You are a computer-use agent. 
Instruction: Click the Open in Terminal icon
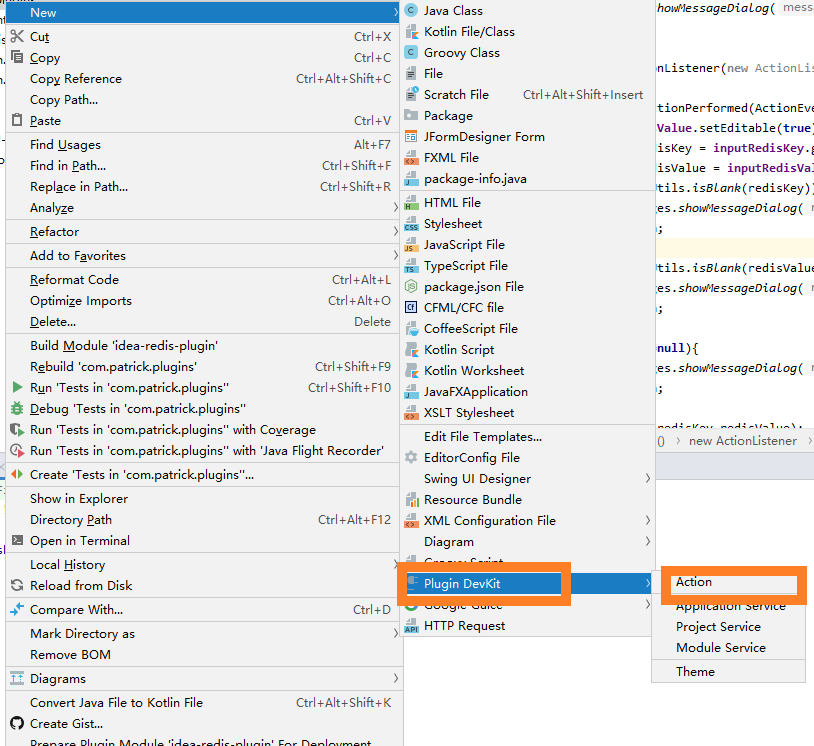(x=17, y=540)
